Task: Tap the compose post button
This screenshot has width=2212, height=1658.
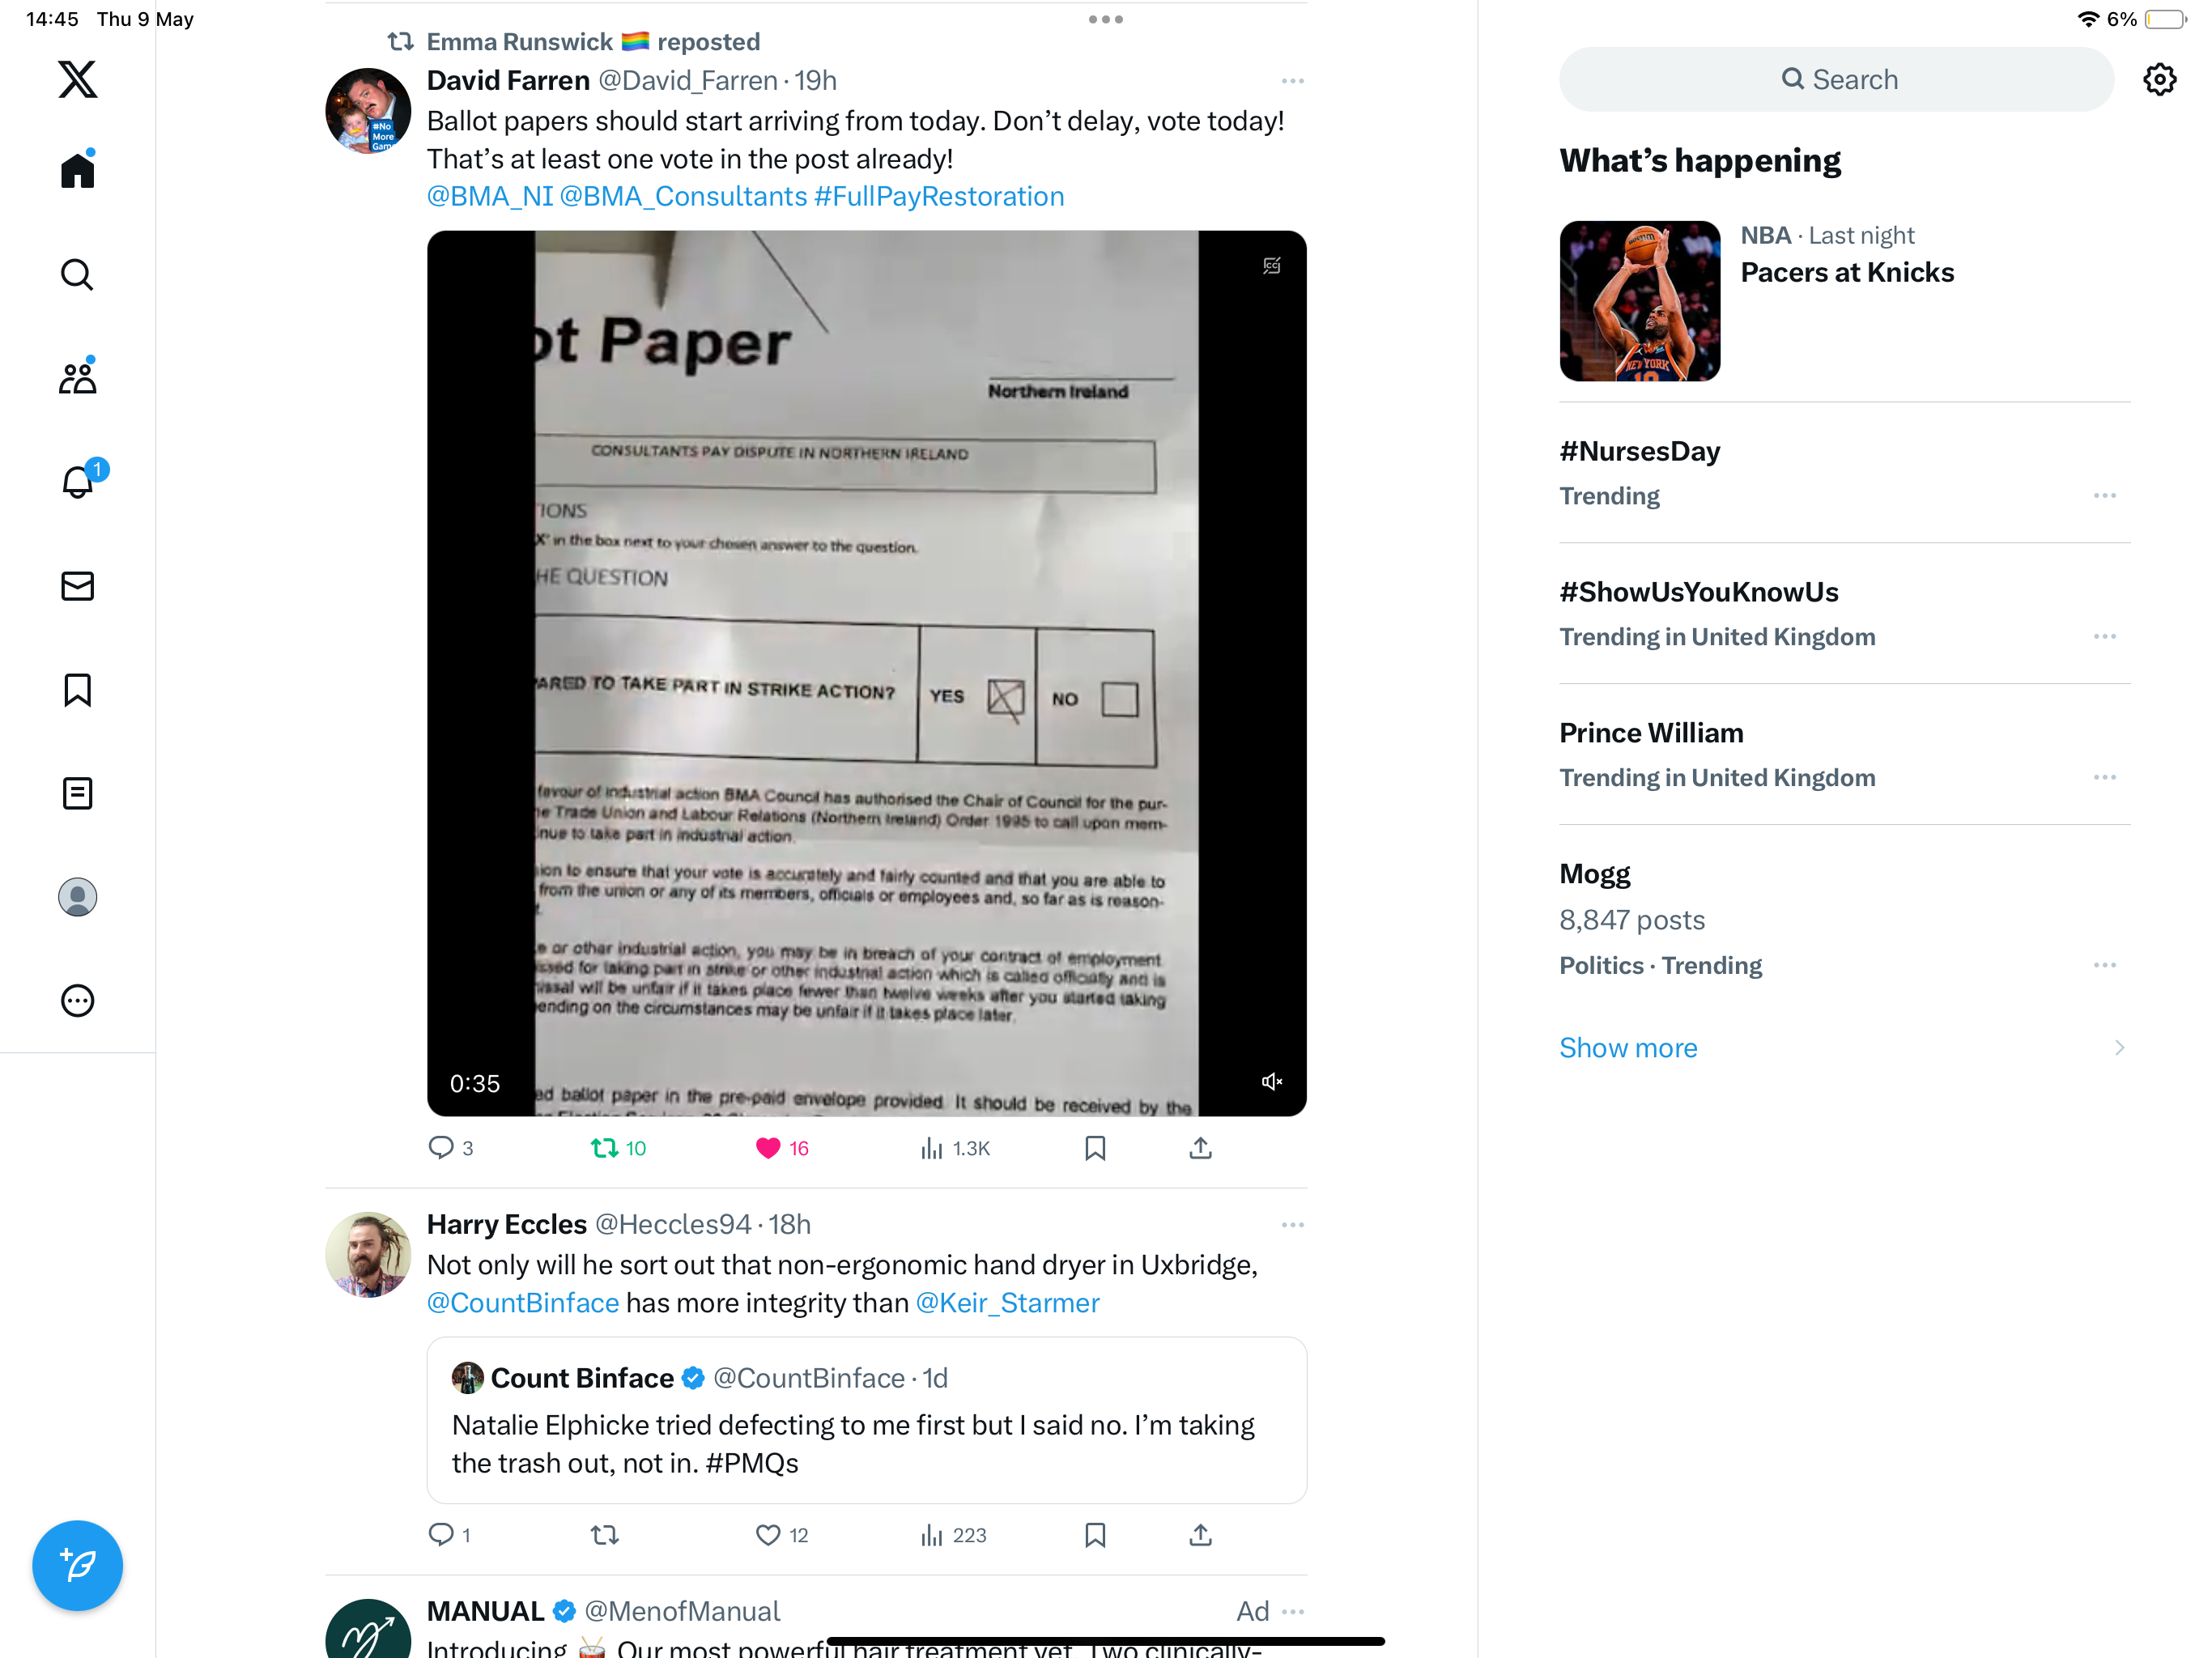Action: tap(77, 1565)
